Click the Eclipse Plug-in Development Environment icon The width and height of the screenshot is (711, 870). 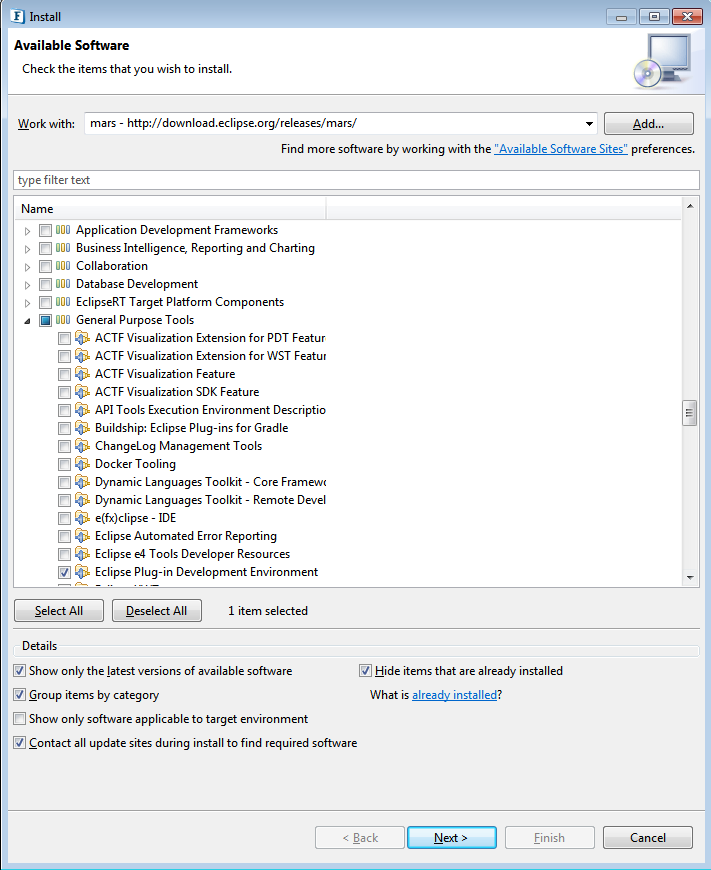click(x=82, y=572)
